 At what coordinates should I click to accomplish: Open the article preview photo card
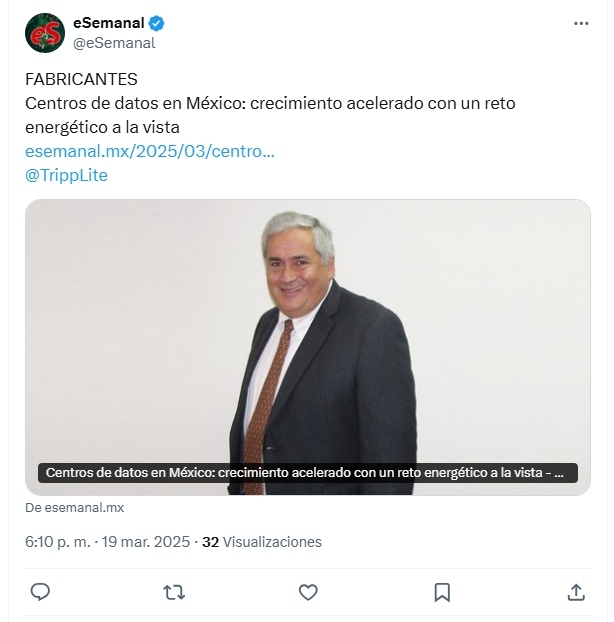point(308,347)
